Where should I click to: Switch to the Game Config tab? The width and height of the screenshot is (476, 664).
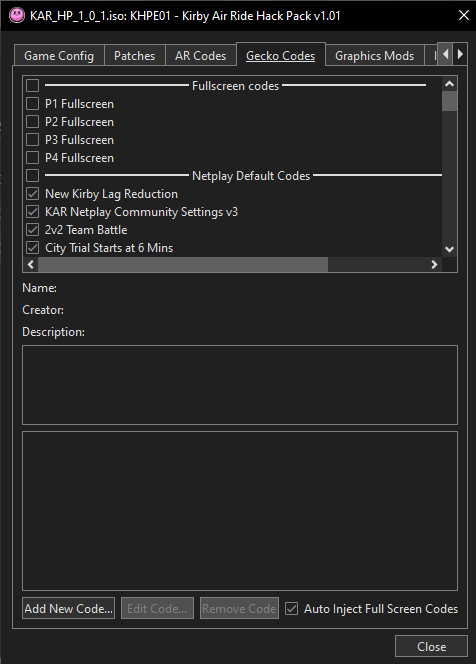click(59, 55)
